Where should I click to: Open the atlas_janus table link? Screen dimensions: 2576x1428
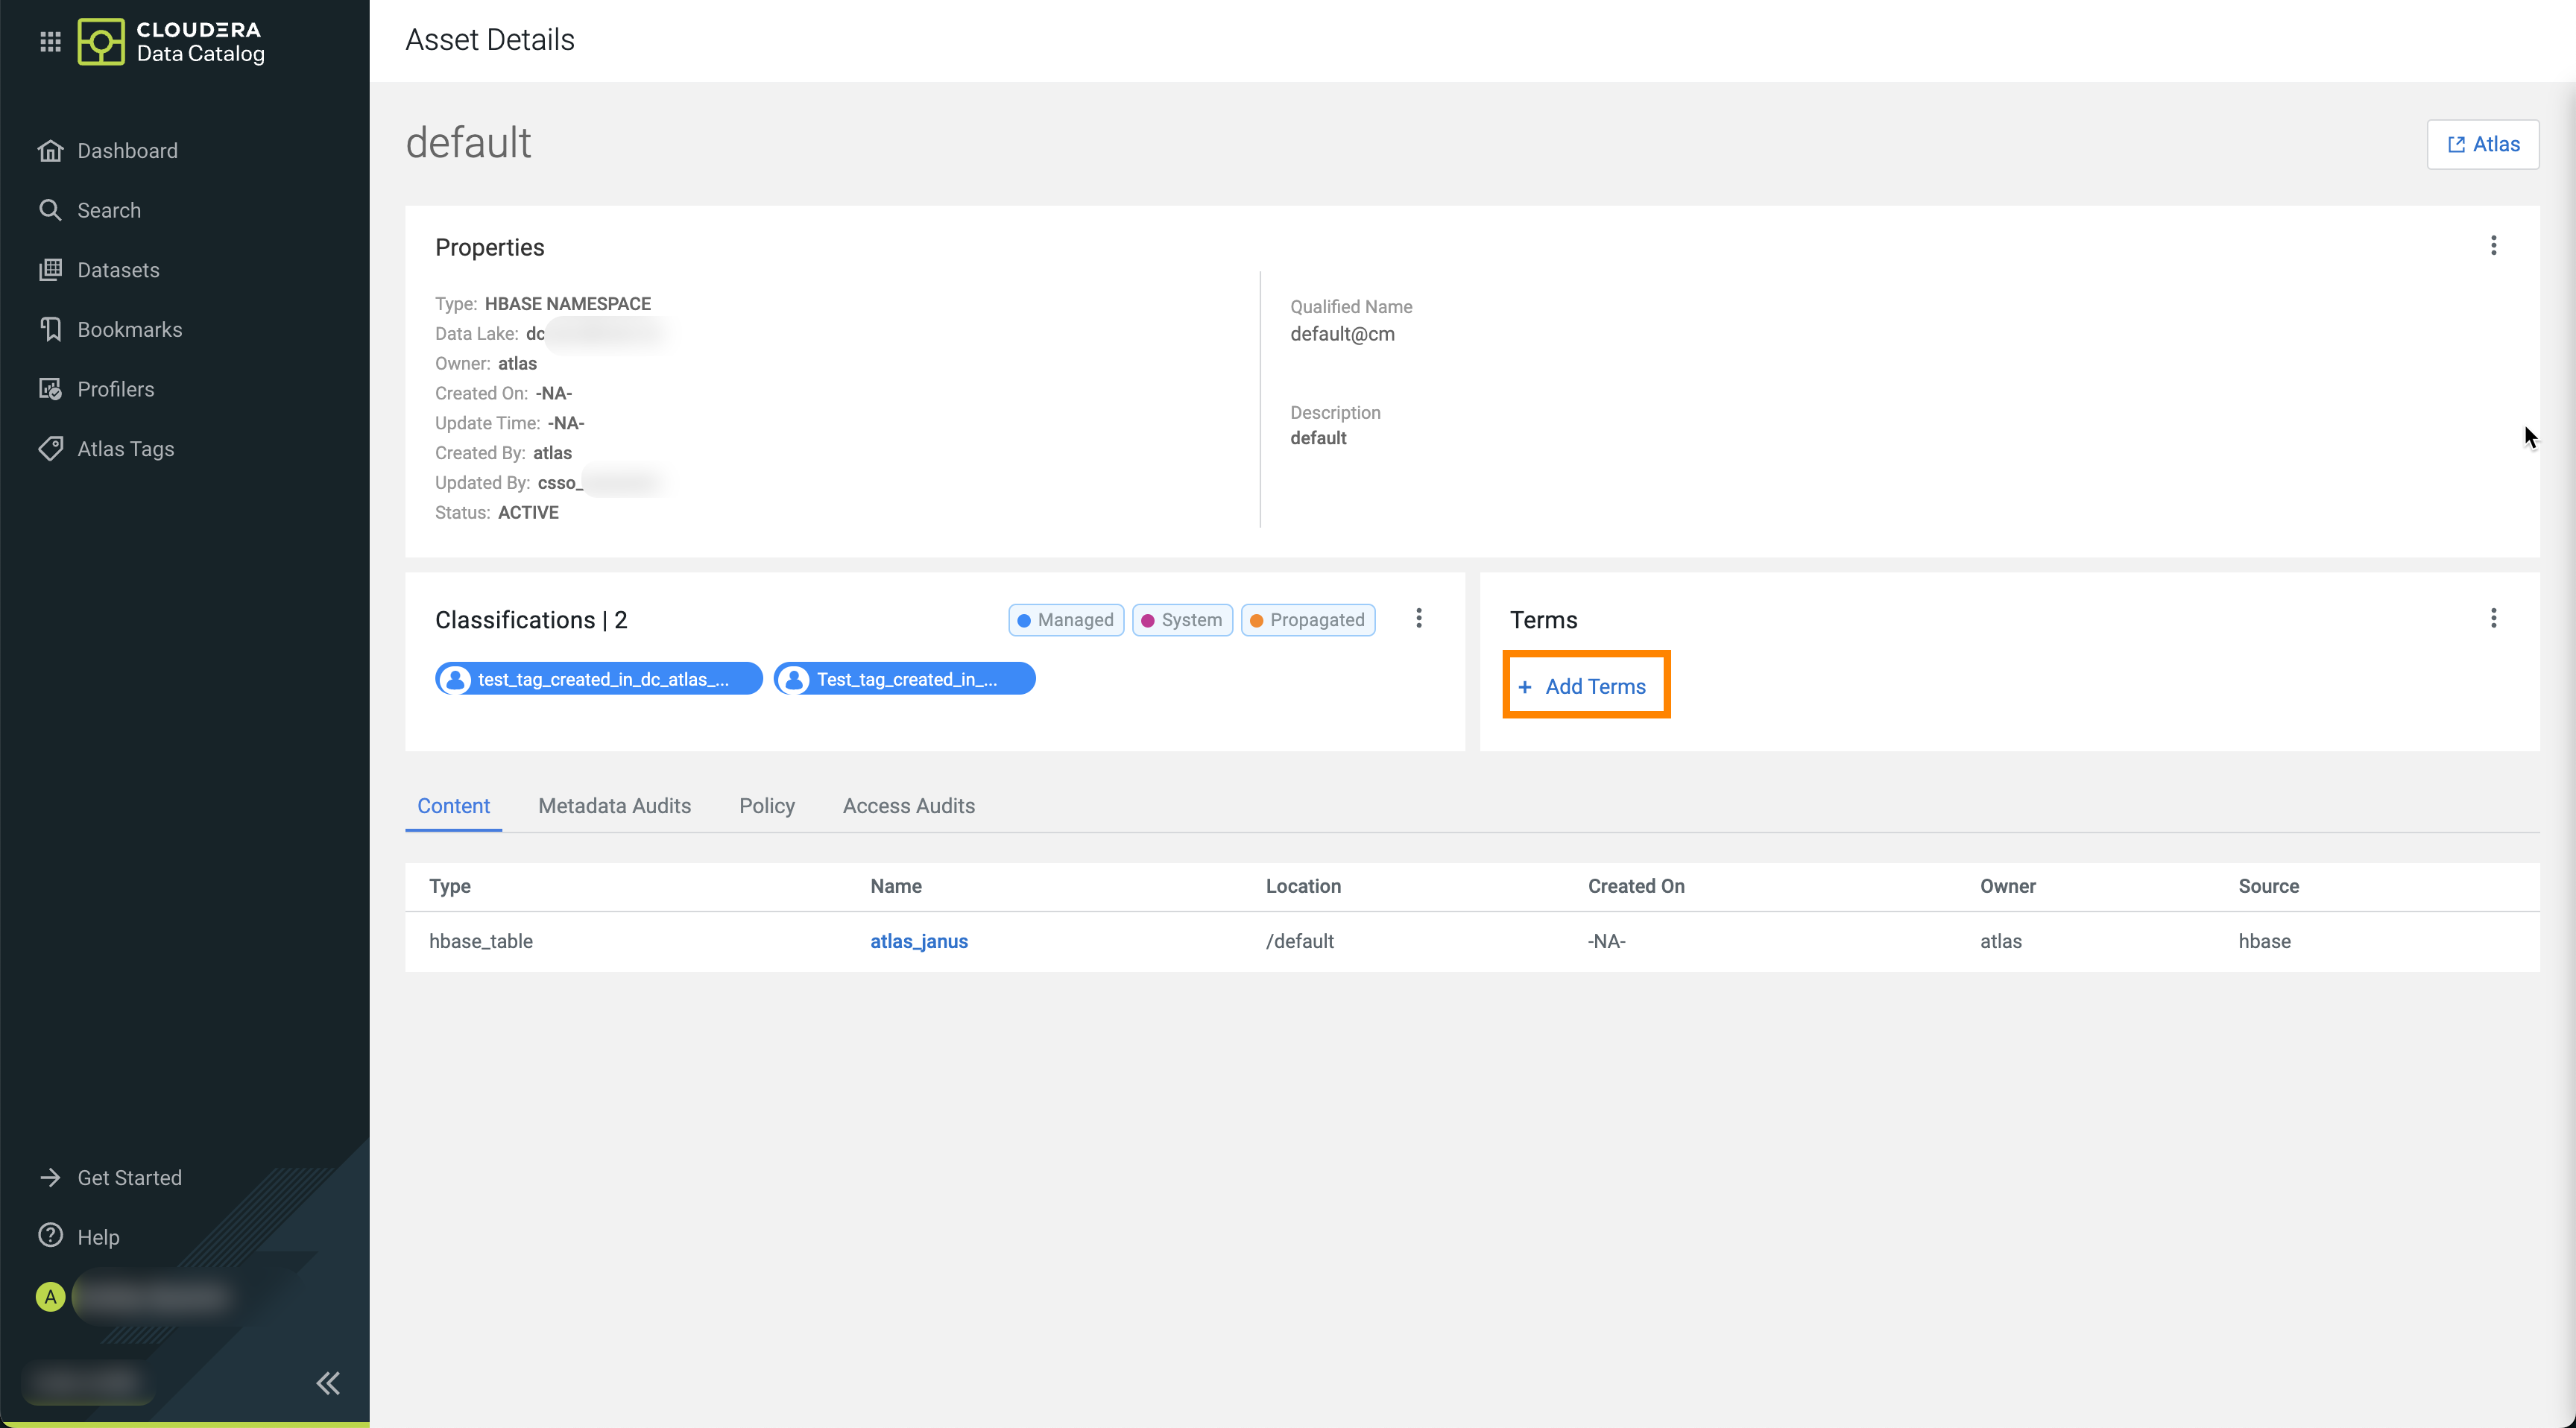point(918,941)
